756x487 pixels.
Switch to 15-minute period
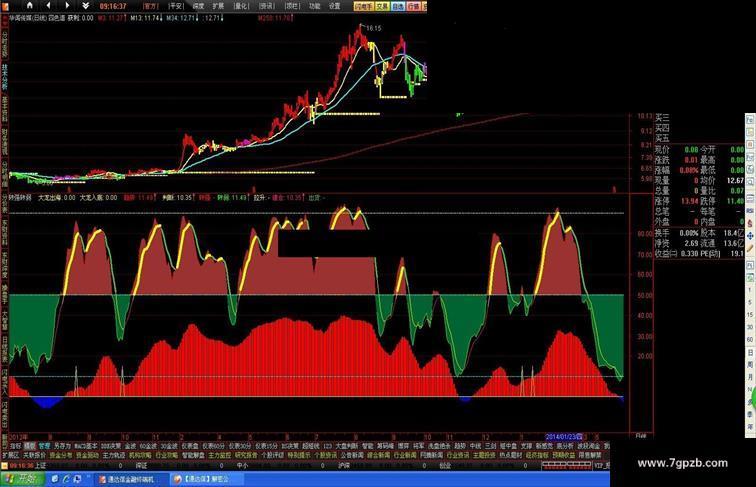click(x=750, y=315)
